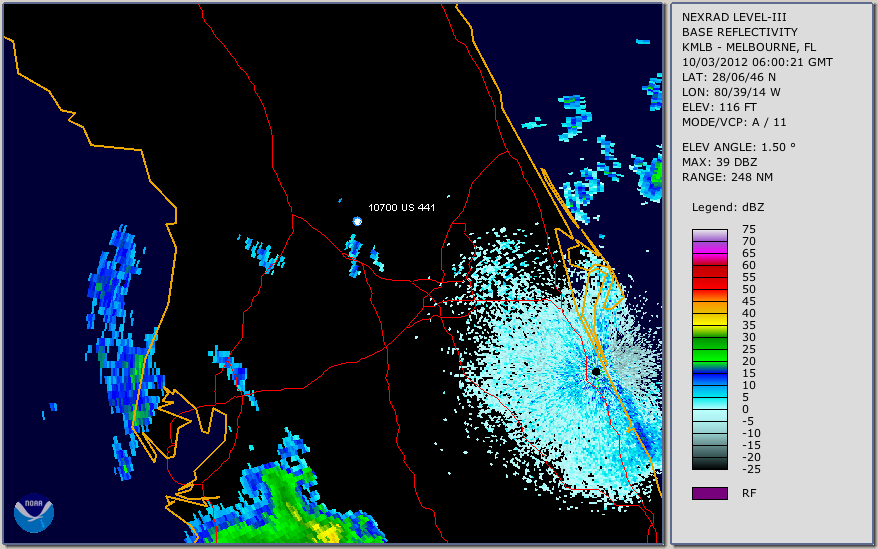Click the 'ELEV: 116 FT' text
Viewport: 878px width, 549px height.
[719, 108]
